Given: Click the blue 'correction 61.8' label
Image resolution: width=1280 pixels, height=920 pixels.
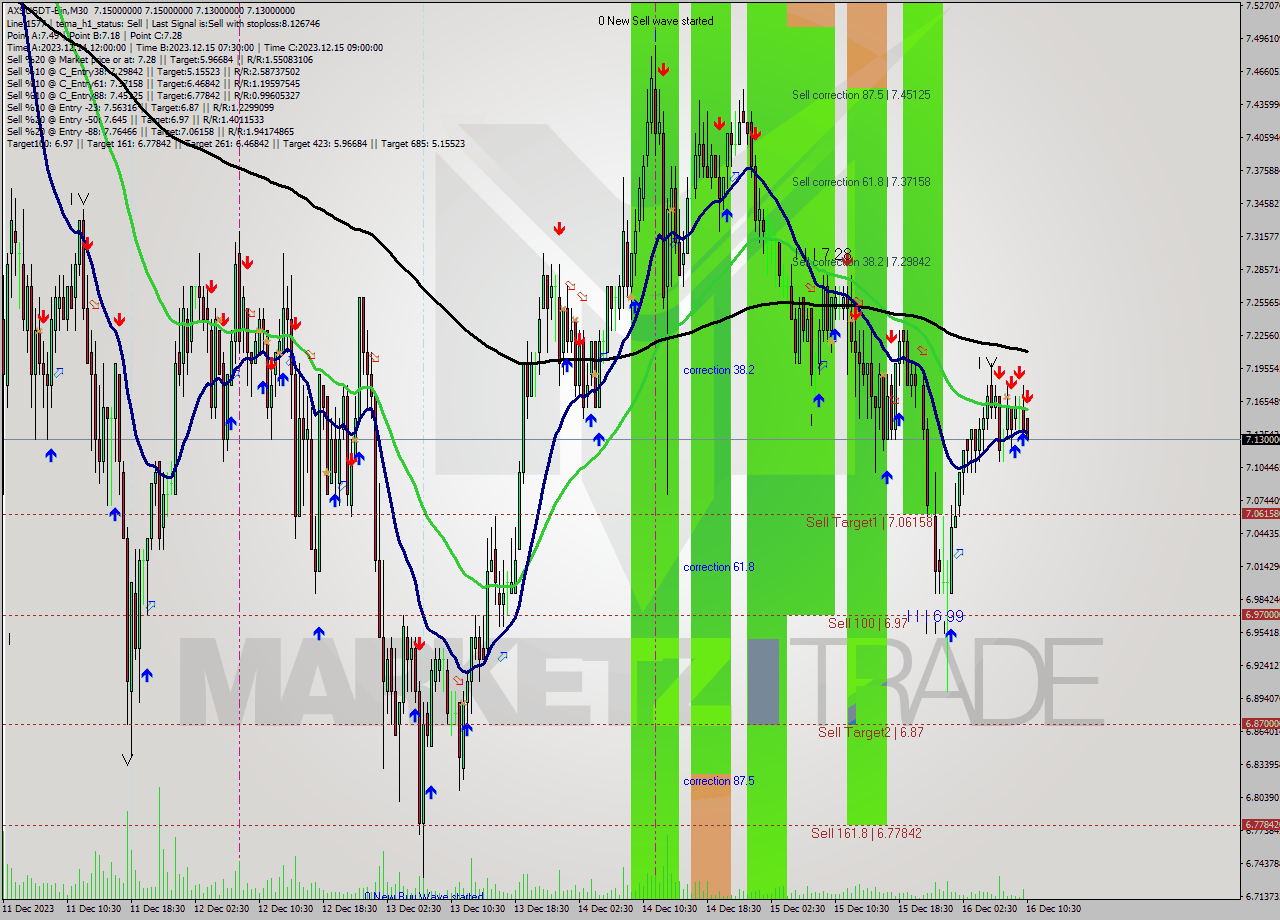Looking at the screenshot, I should (x=718, y=567).
